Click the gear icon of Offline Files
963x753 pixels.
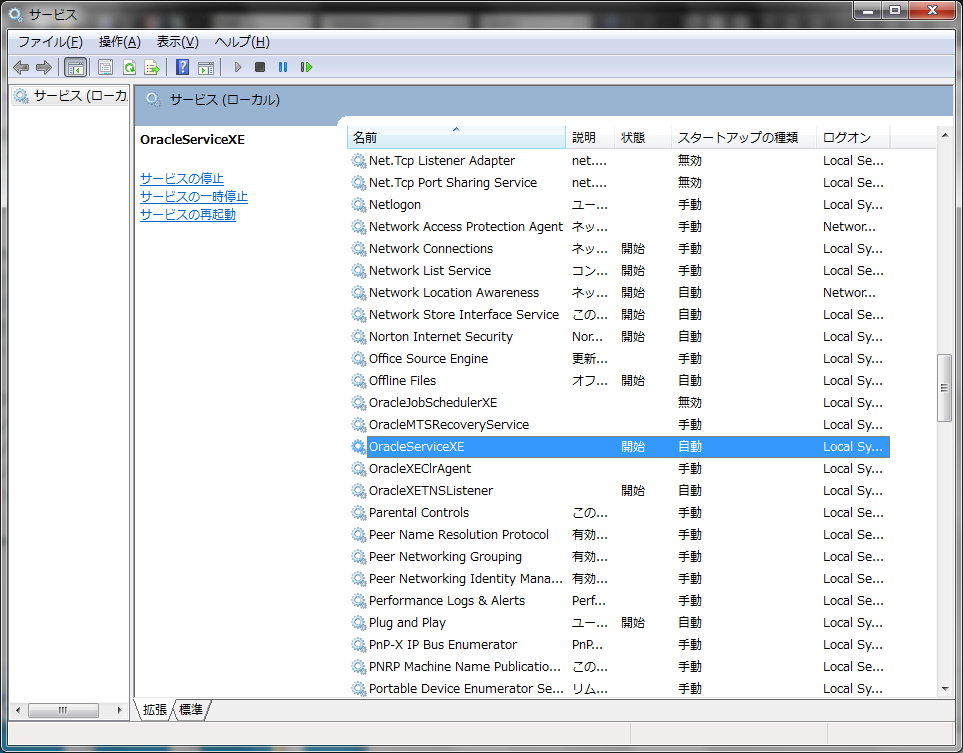coord(359,380)
